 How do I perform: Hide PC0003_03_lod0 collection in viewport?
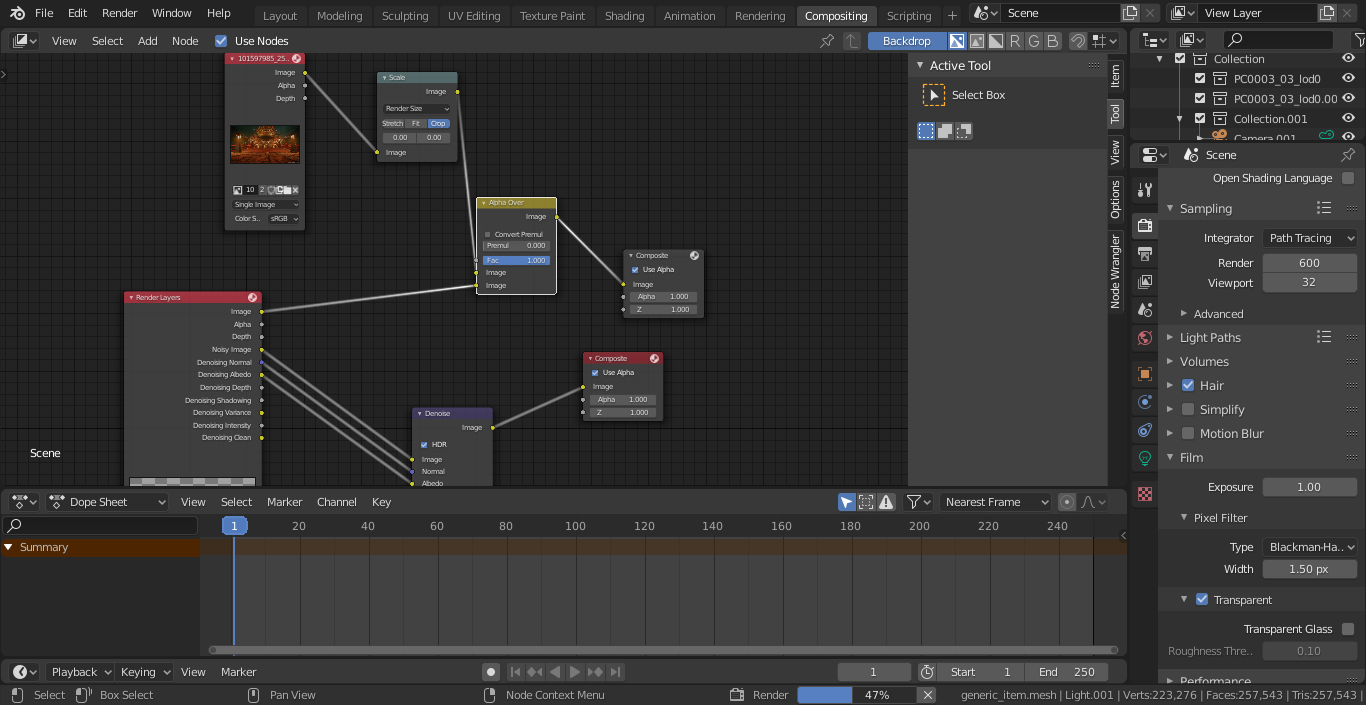click(x=1348, y=79)
